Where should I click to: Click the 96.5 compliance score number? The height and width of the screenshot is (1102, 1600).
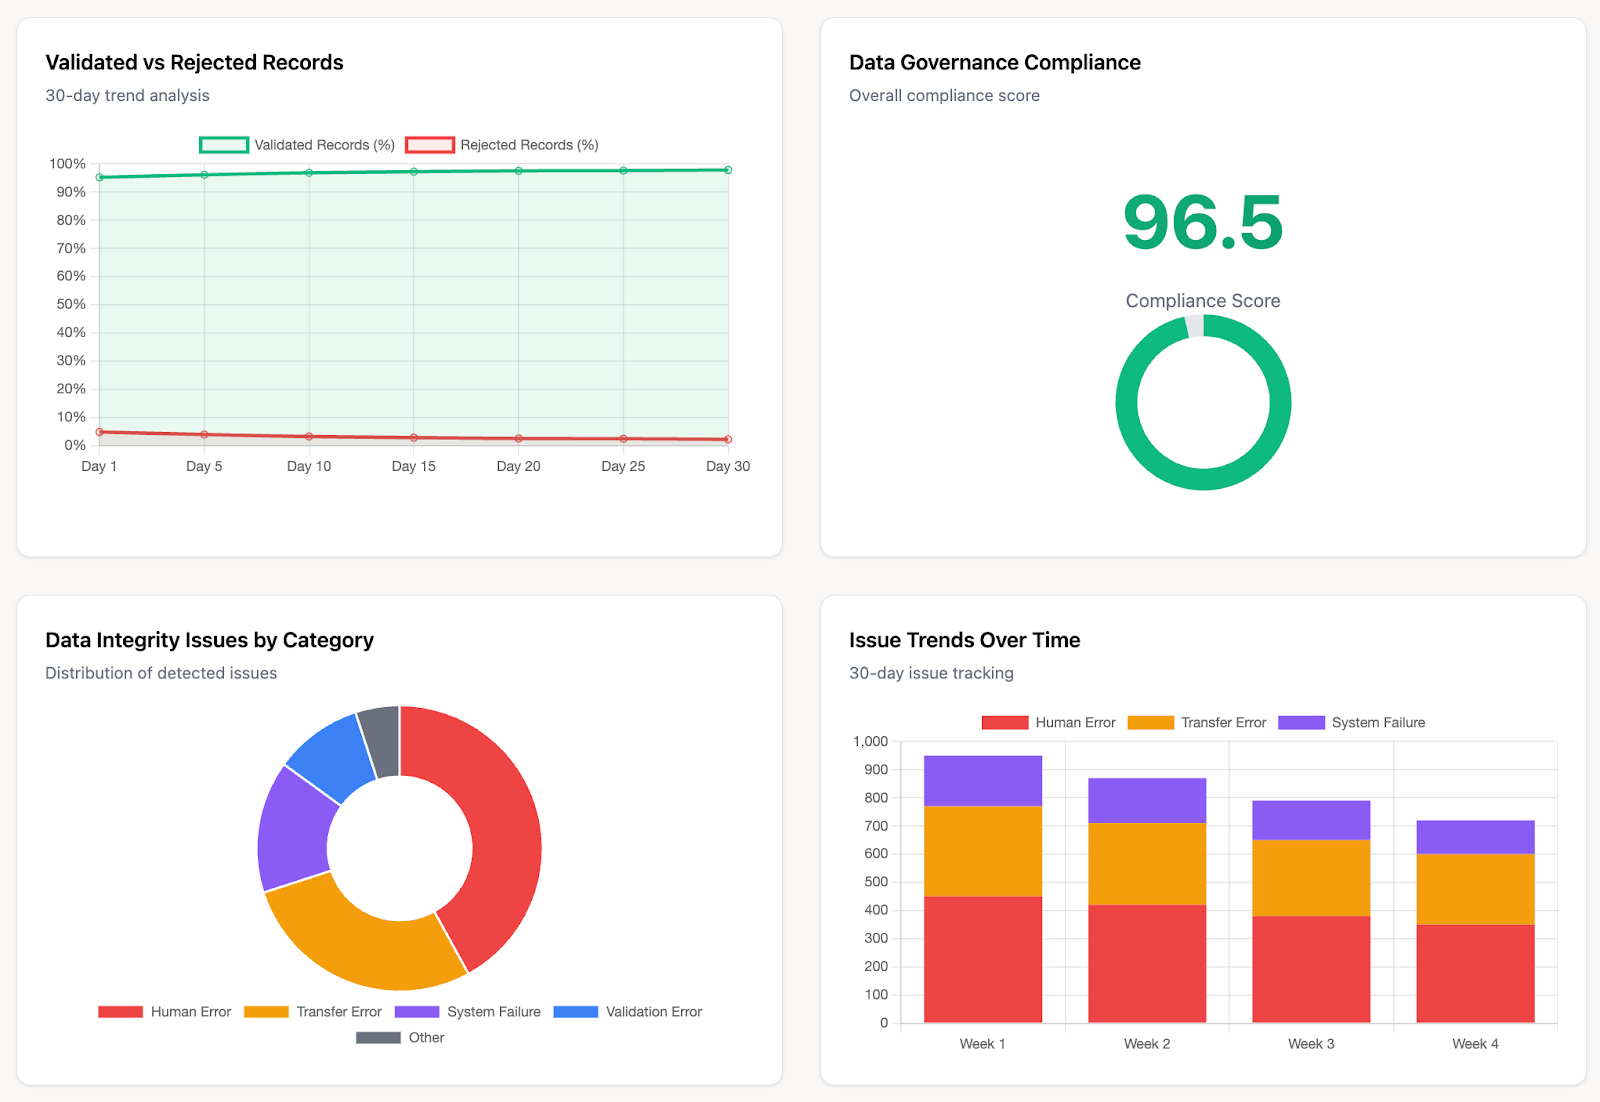(1202, 223)
